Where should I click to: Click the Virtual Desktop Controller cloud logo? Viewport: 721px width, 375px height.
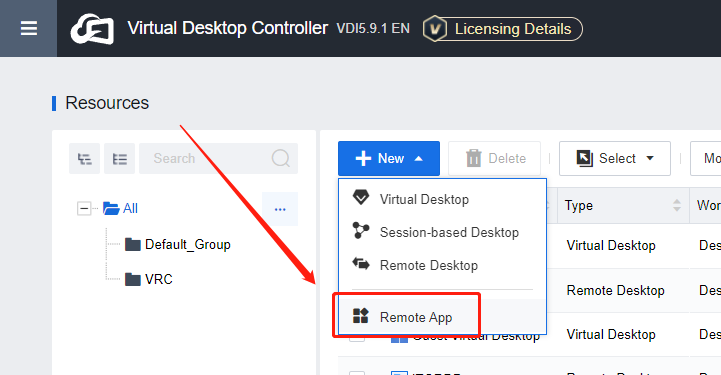point(92,29)
